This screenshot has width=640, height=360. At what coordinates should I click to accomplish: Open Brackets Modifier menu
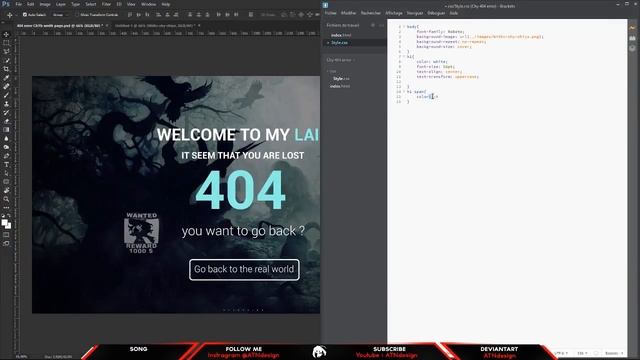point(348,13)
